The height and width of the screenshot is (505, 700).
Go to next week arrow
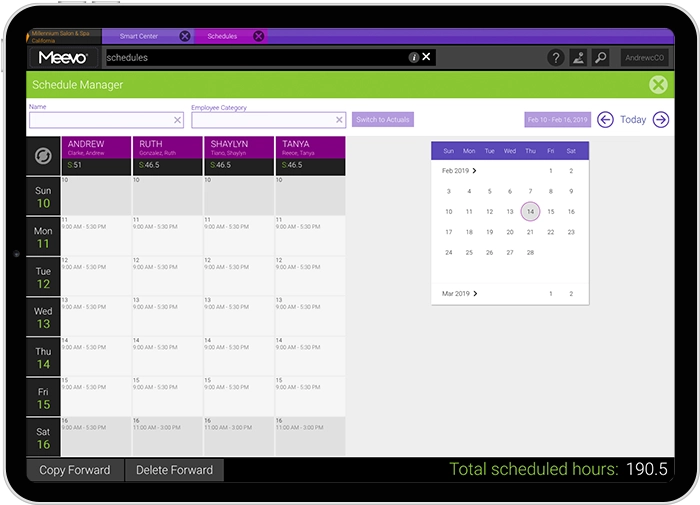click(x=660, y=120)
